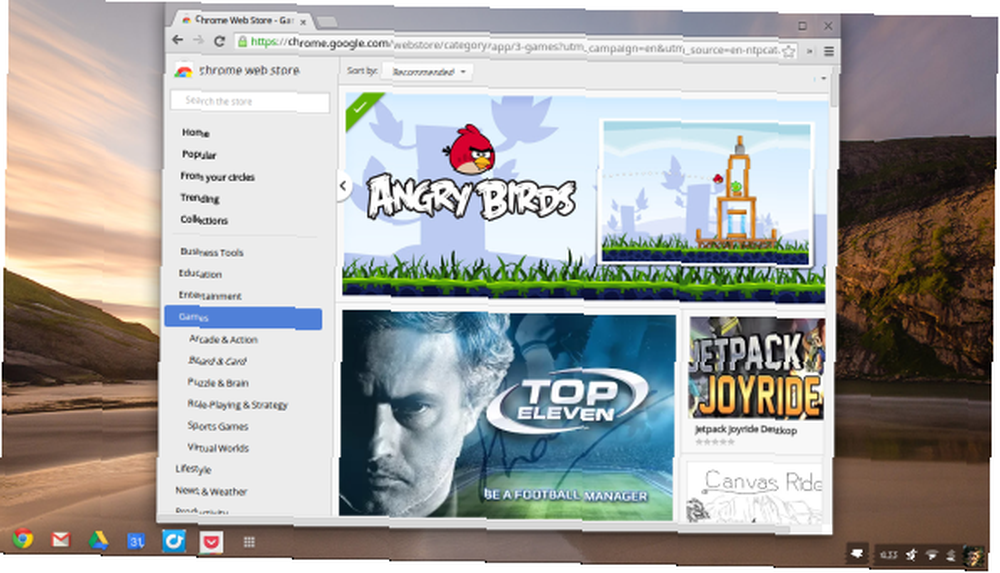This screenshot has width=1000, height=573.
Task: Open Role-Playing & Strategy subcategory
Action: click(237, 404)
